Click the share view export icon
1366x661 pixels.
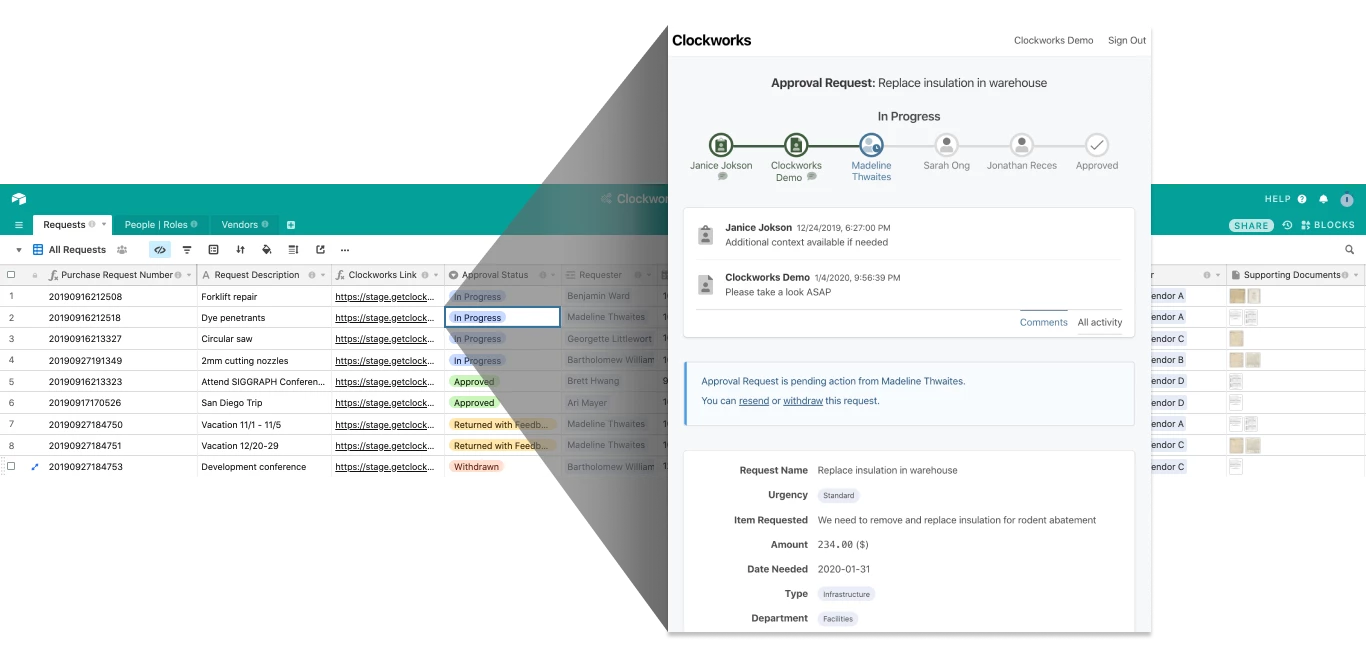point(320,250)
